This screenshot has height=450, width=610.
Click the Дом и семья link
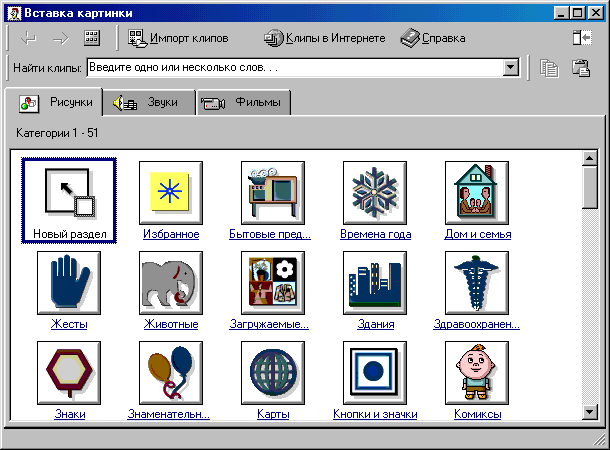[478, 234]
